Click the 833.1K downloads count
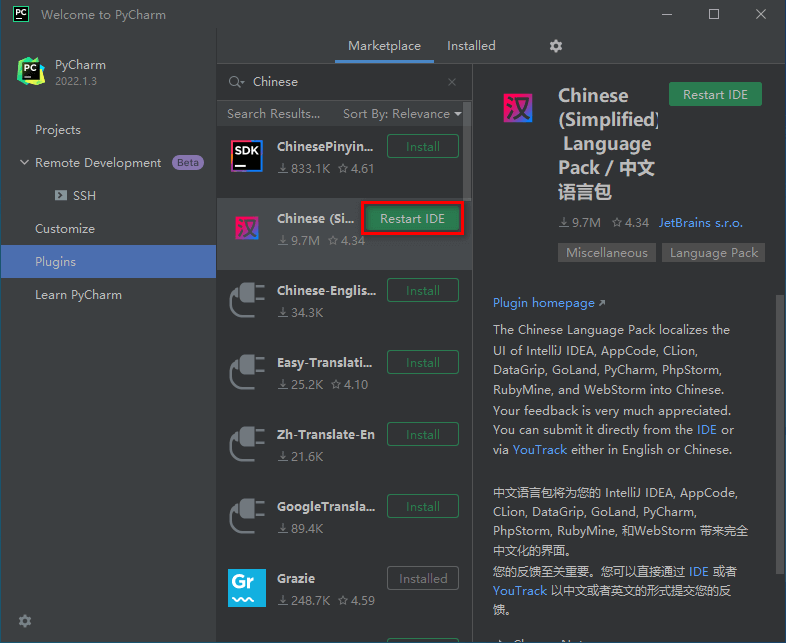 pos(304,168)
